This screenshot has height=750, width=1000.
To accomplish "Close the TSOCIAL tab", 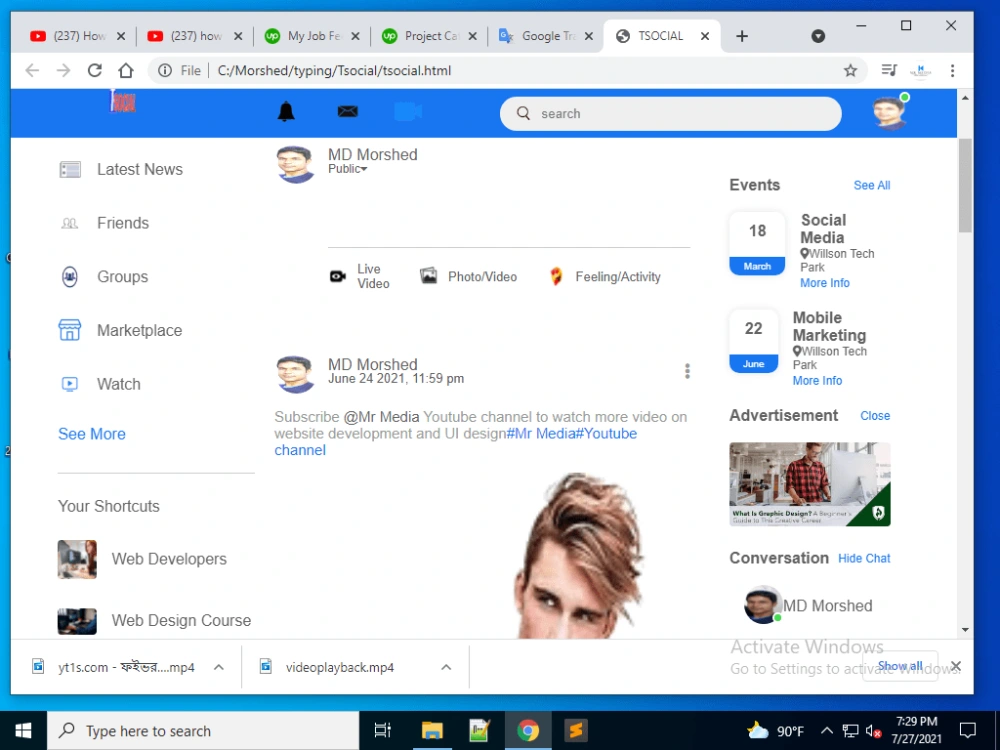I will pyautogui.click(x=705, y=36).
